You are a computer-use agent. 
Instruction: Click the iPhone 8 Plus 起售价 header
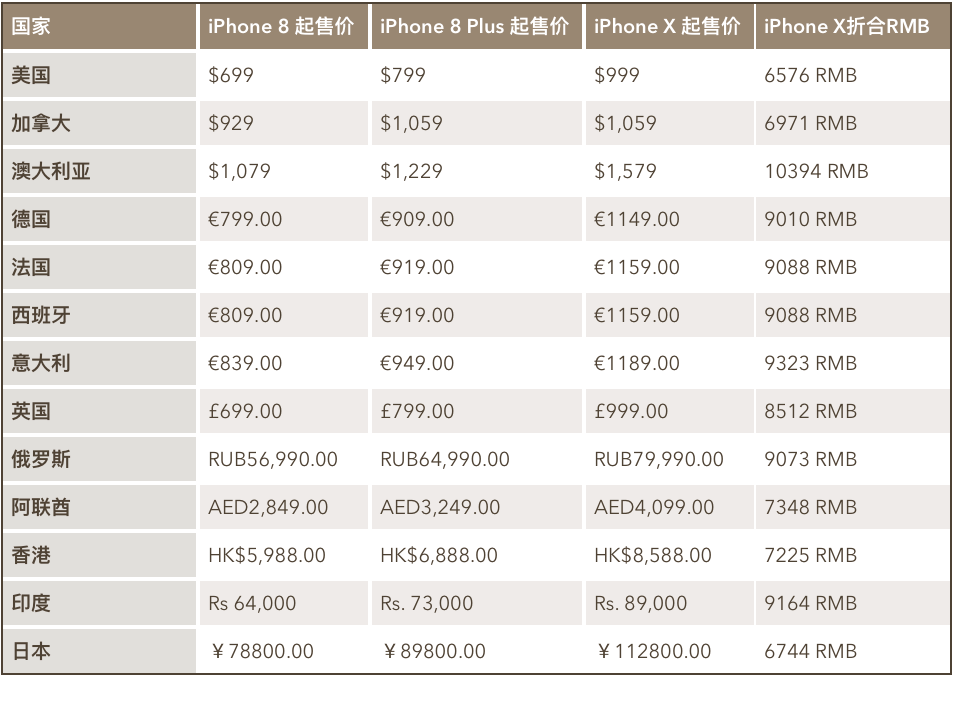click(474, 27)
